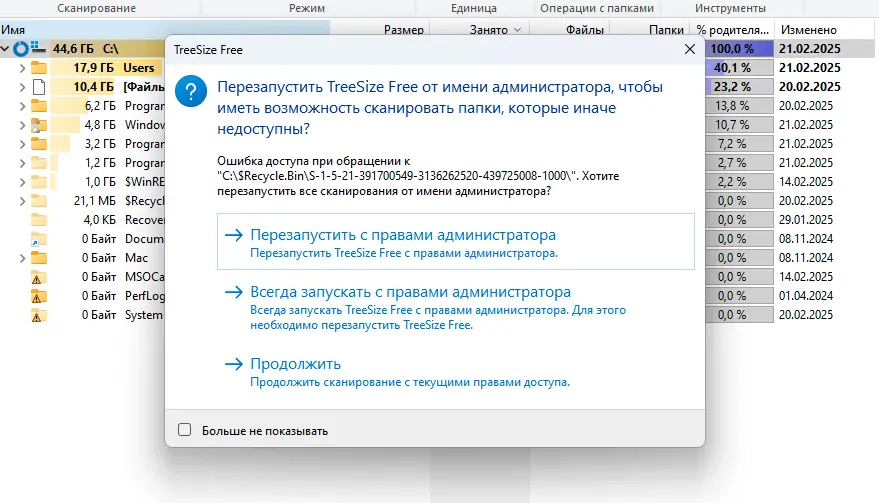The image size is (879, 503).
Task: Open the Сканирование ribbon group
Action: [96, 8]
